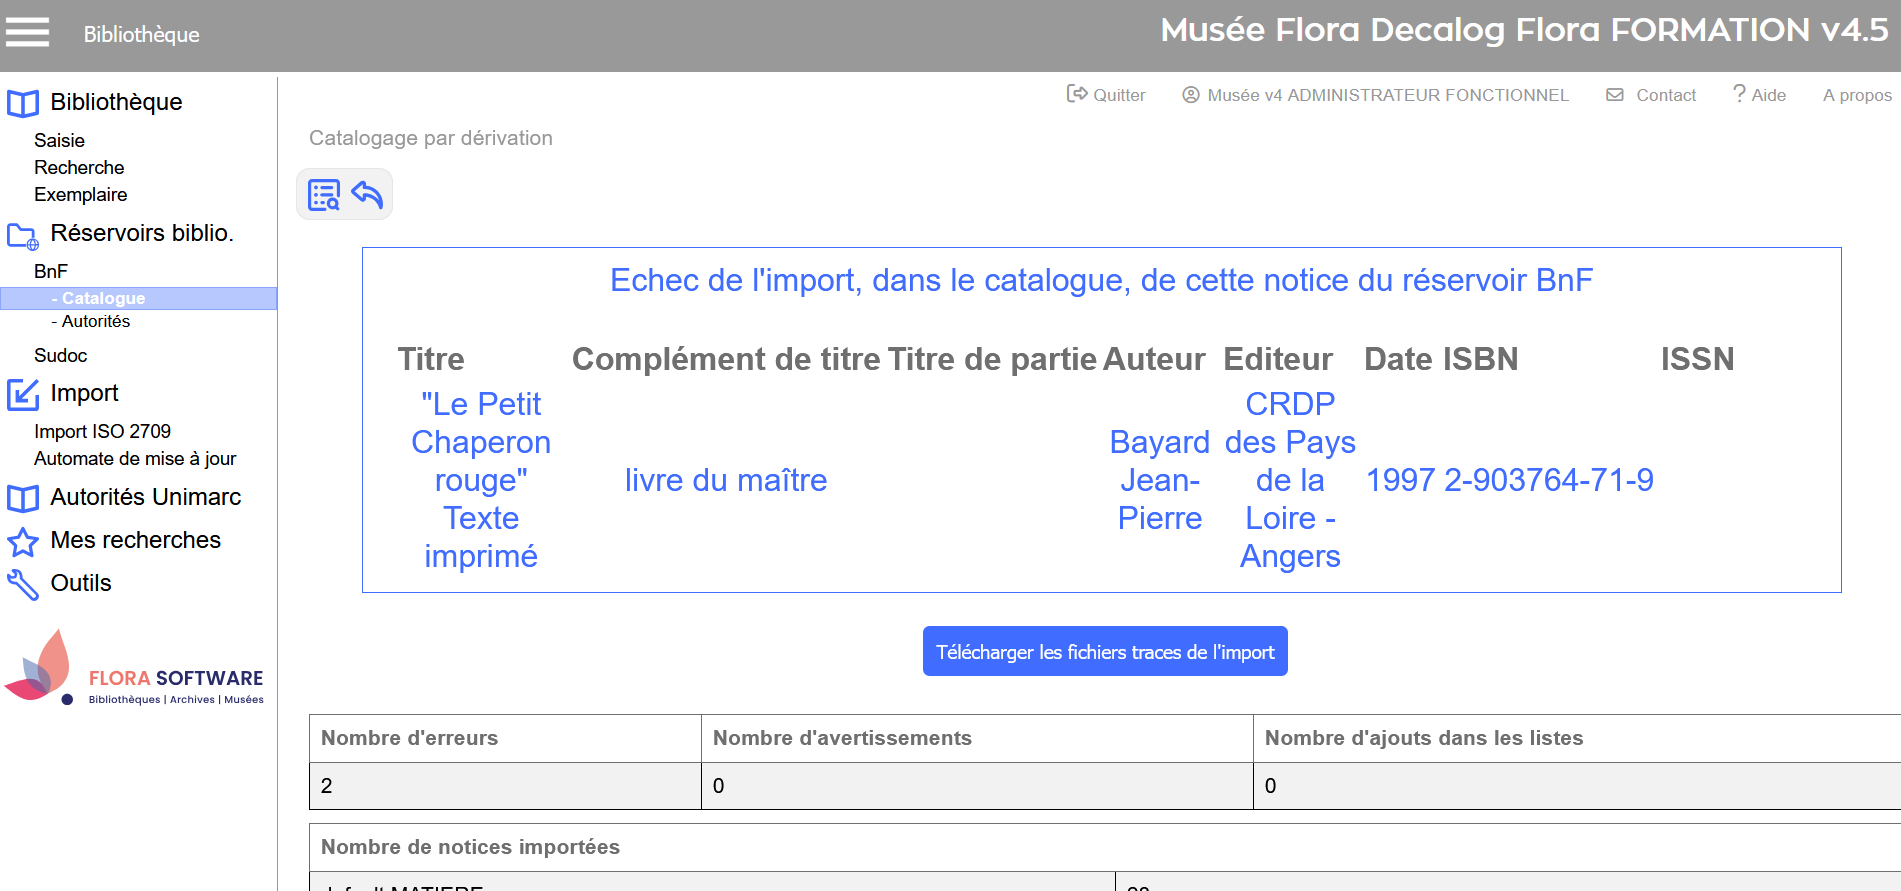Open the A propos page
This screenshot has height=891, width=1901.
coord(1856,95)
